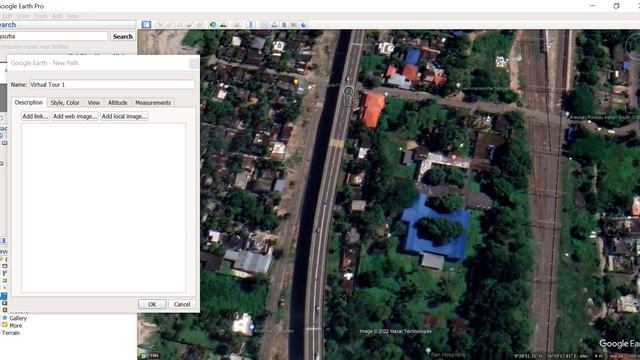Click the View in Google Maps icon

[293, 25]
